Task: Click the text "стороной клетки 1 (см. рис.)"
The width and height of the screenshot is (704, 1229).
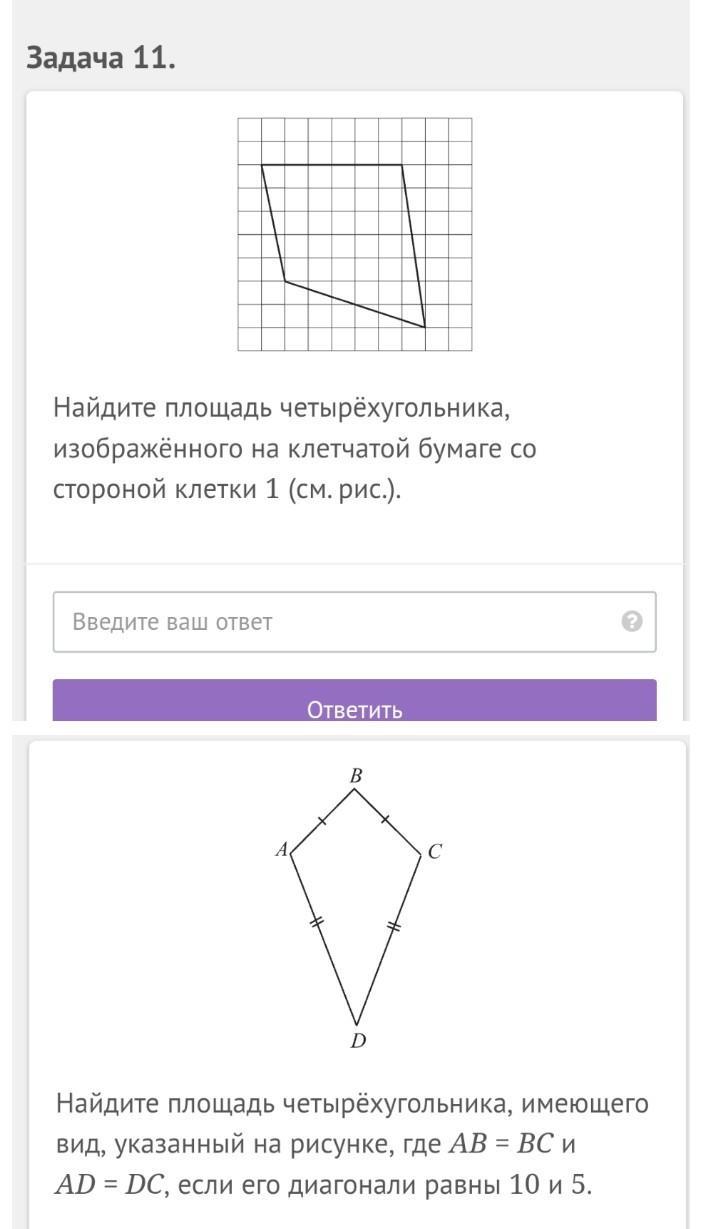Action: [227, 491]
